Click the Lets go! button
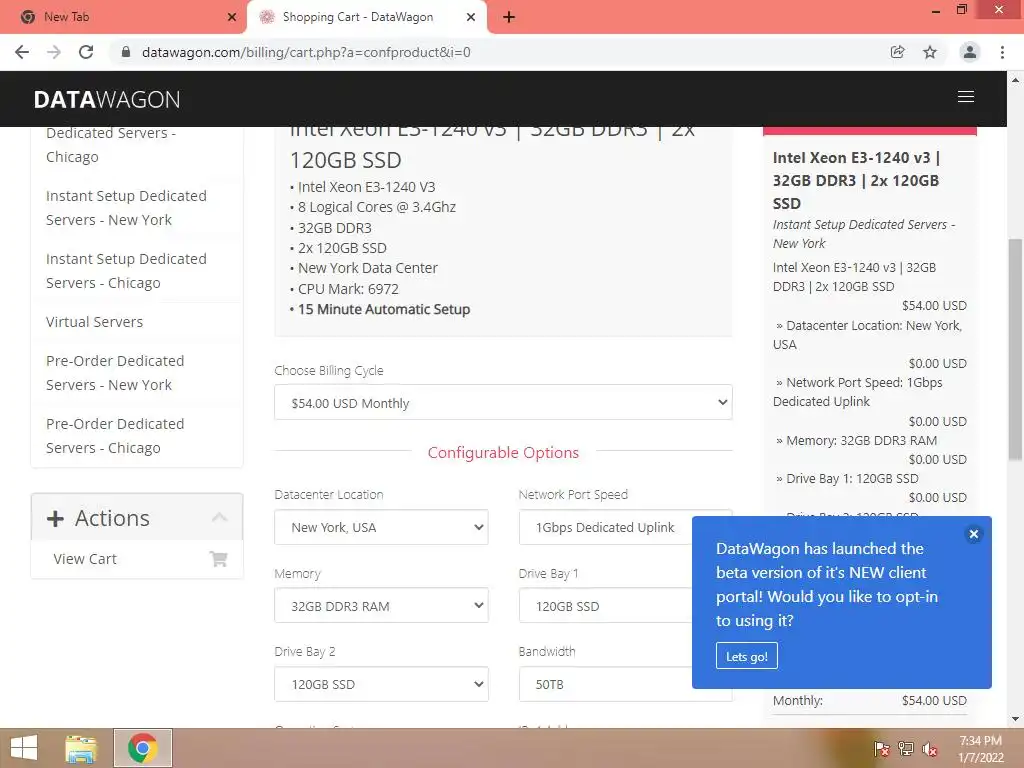Viewport: 1024px width, 768px height. click(746, 656)
